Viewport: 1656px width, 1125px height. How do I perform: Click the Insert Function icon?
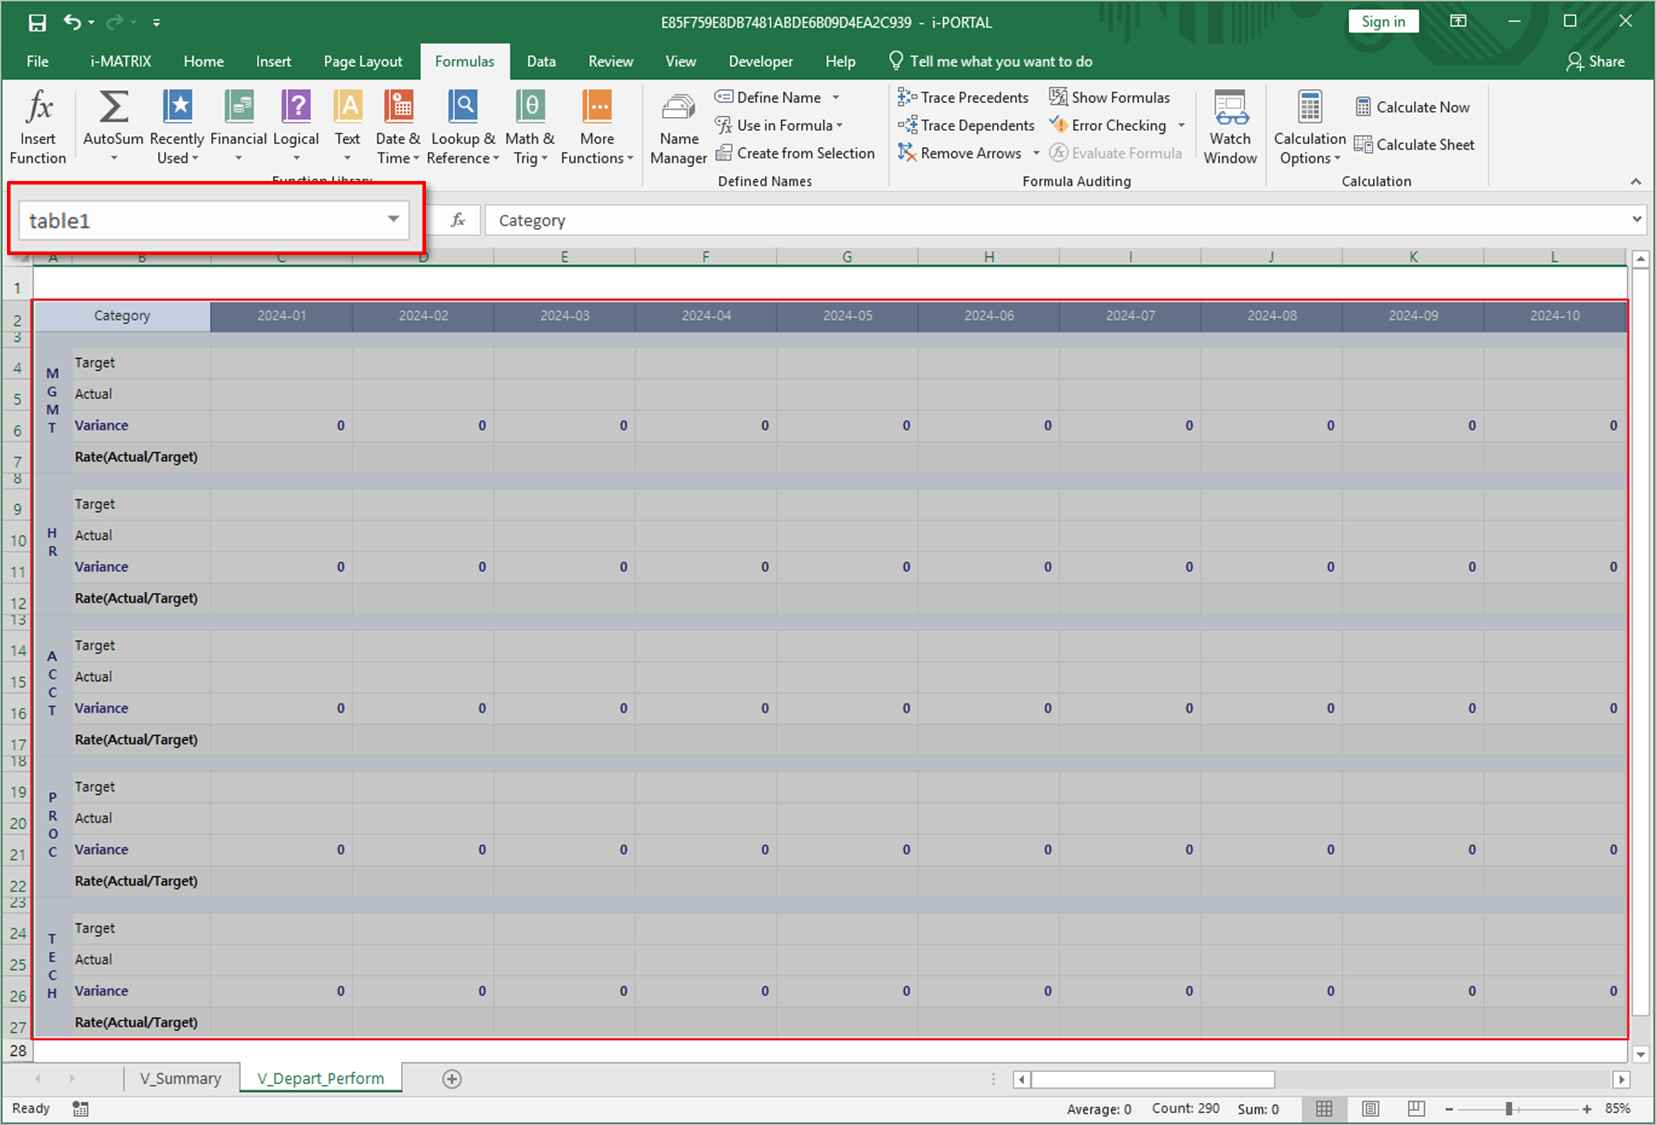pyautogui.click(x=38, y=126)
